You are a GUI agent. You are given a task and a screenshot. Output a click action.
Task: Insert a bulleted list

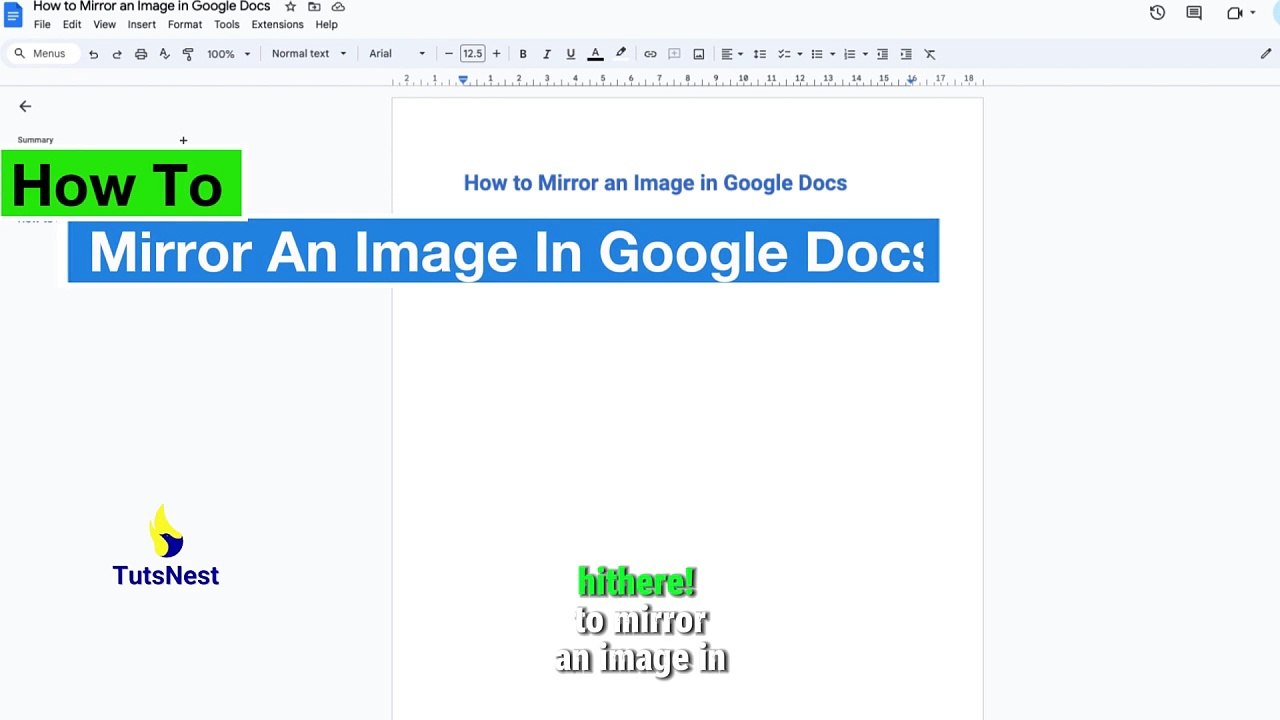[816, 54]
